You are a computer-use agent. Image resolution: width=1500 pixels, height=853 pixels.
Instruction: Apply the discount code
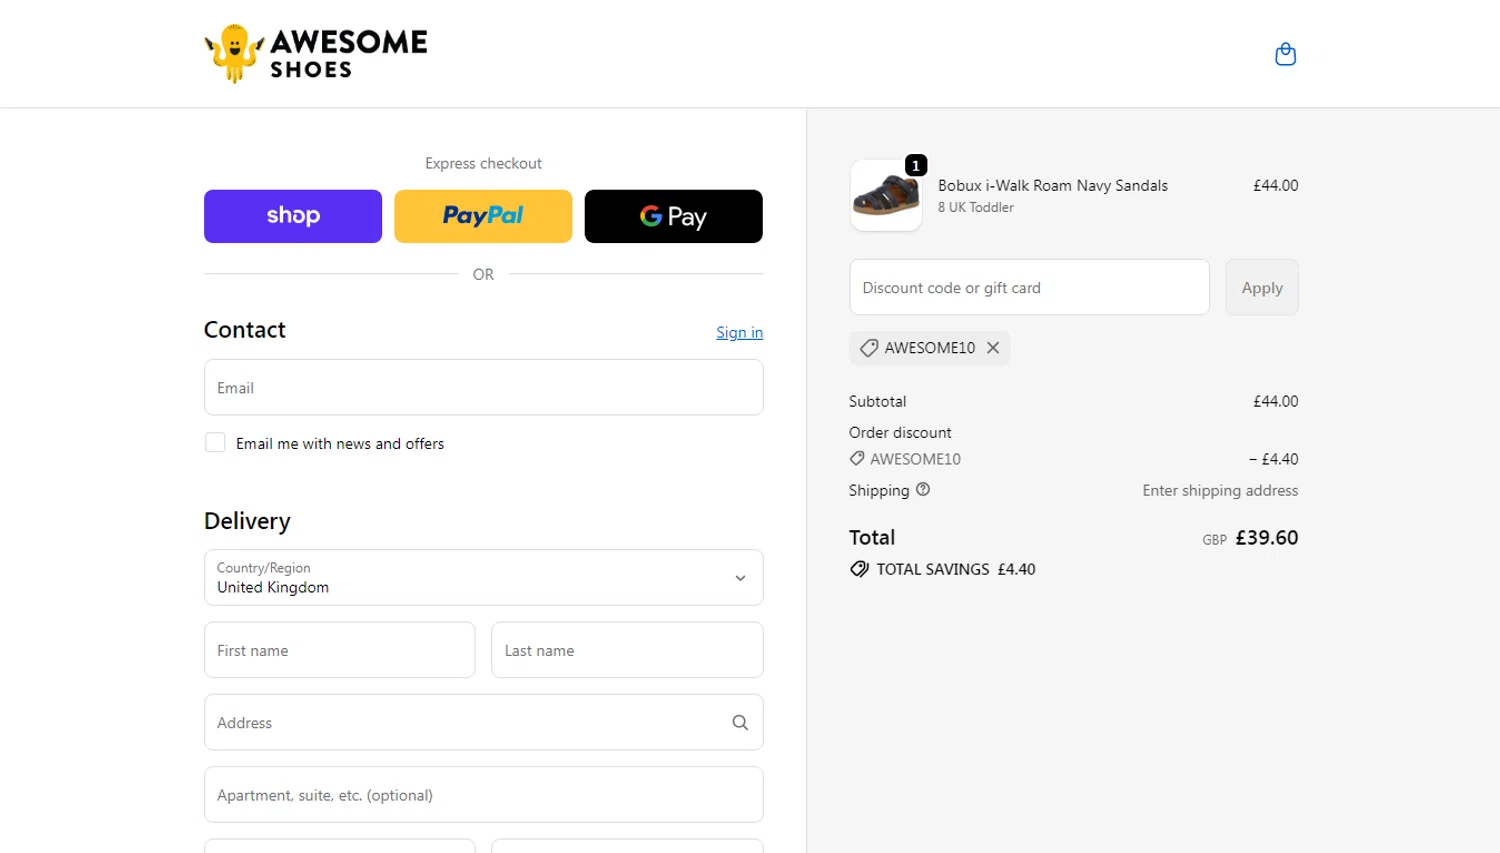tap(1262, 288)
